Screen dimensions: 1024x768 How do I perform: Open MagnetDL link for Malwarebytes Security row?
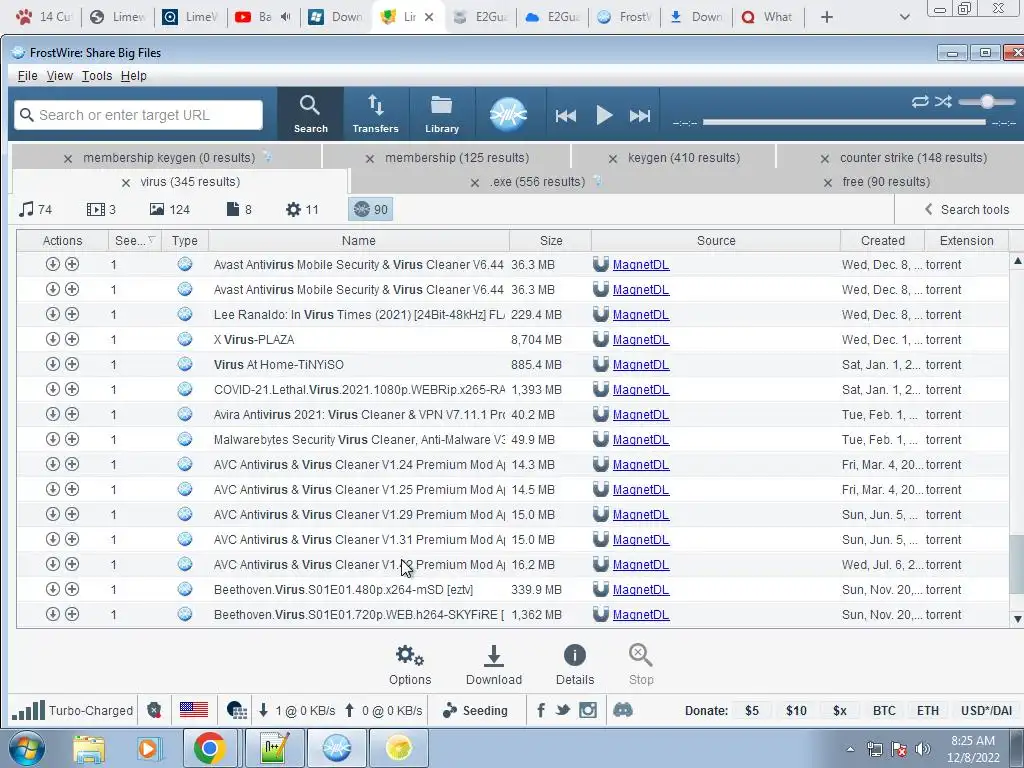tap(641, 440)
